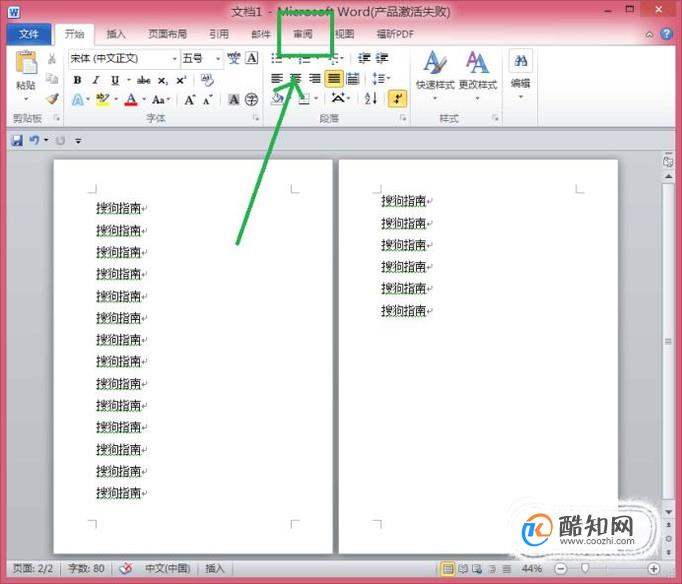Image resolution: width=682 pixels, height=584 pixels.
Task: Switch to the 页面布局 tab
Action: tap(167, 34)
